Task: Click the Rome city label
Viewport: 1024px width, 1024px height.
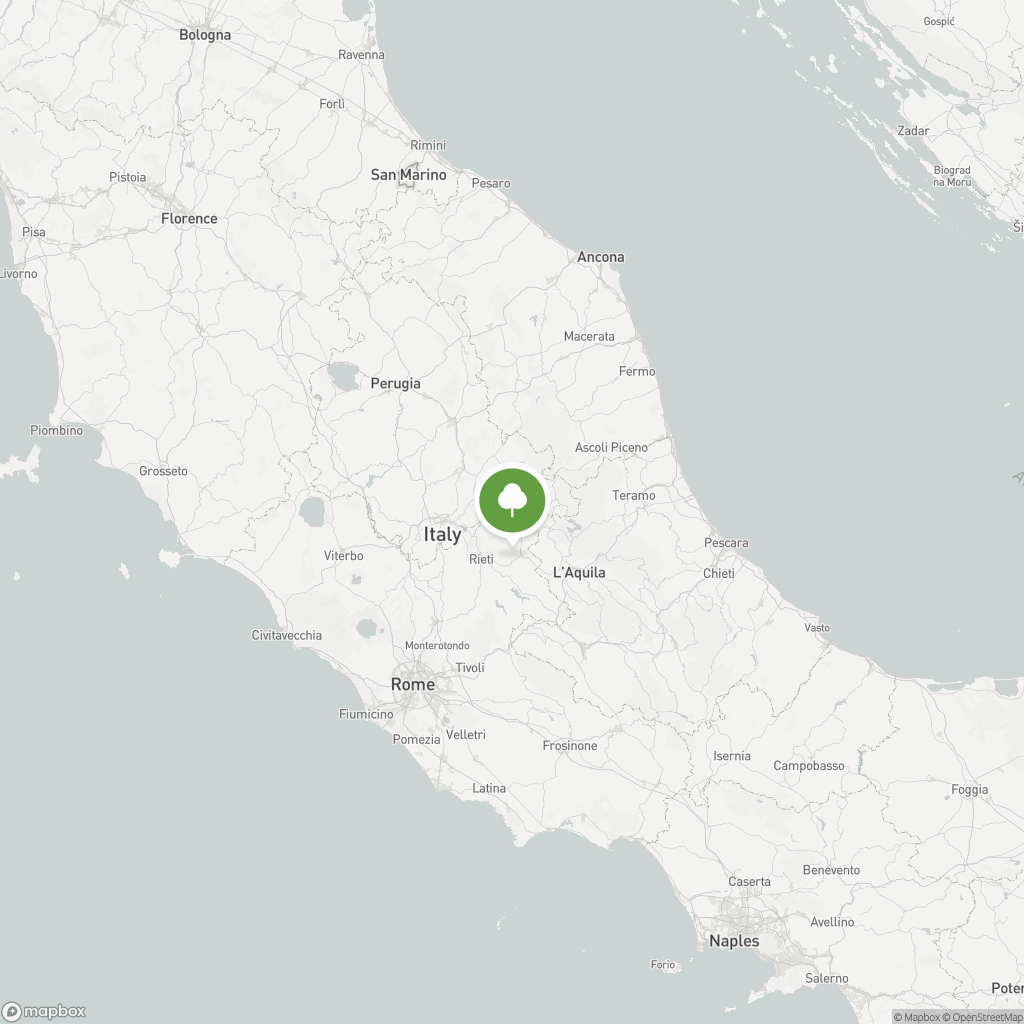Action: click(413, 684)
